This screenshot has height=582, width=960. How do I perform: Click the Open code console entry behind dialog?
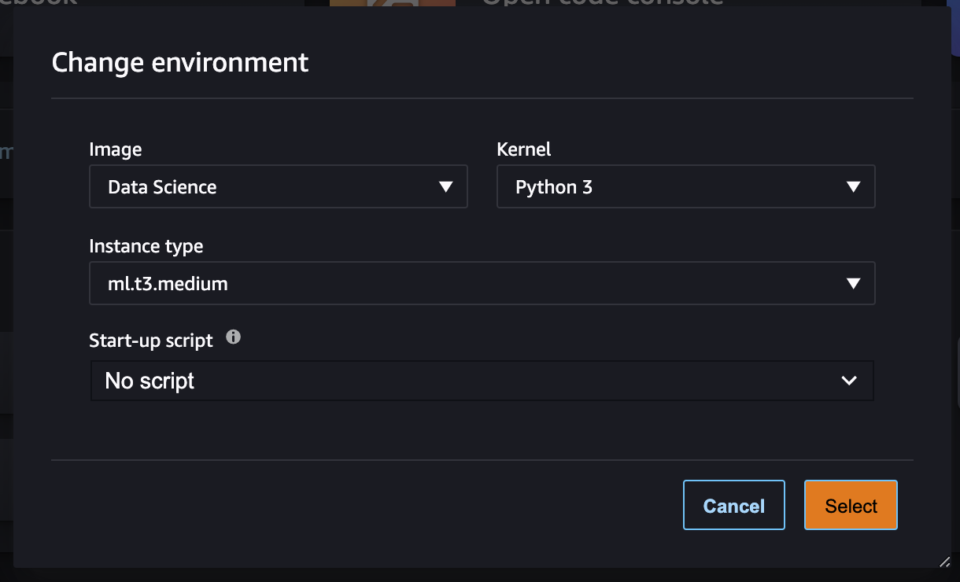602,4
